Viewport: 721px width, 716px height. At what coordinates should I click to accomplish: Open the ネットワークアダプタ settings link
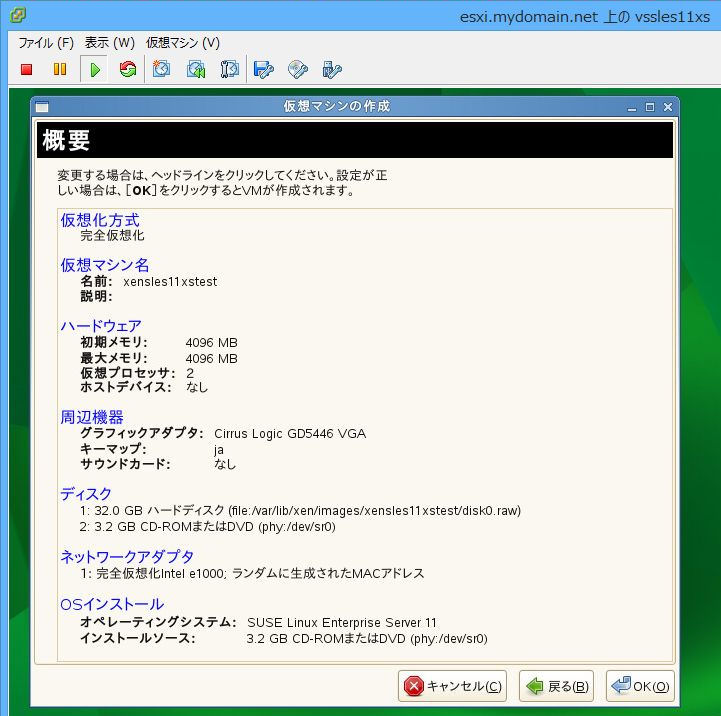[x=127, y=556]
